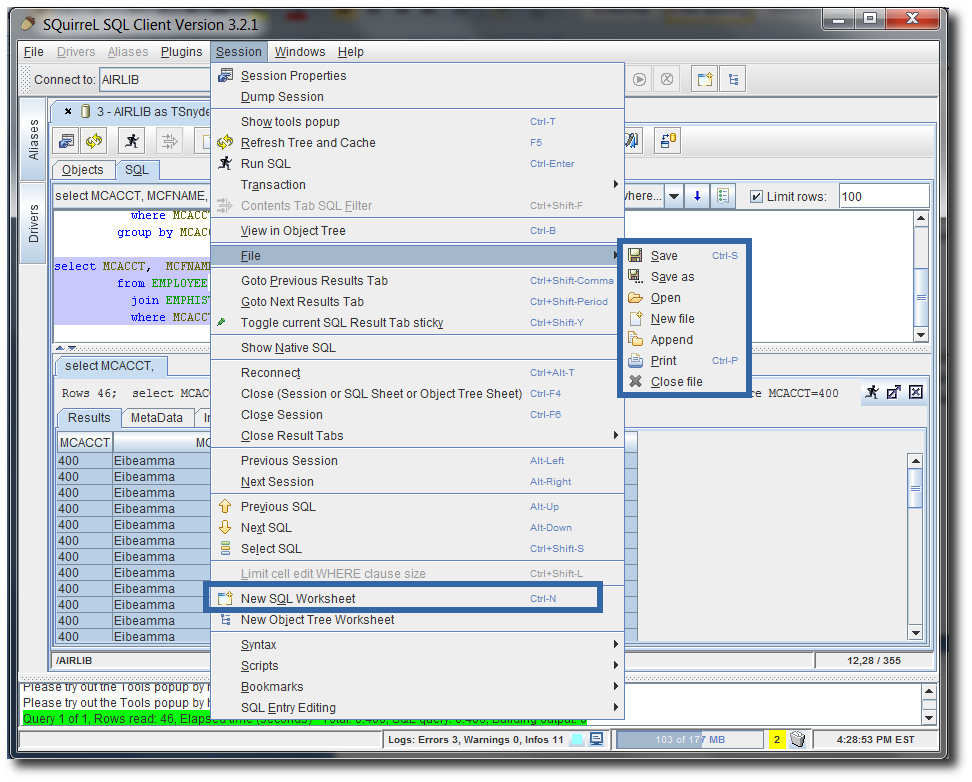
Task: Select New SQL Worksheet menu item
Action: click(x=417, y=598)
